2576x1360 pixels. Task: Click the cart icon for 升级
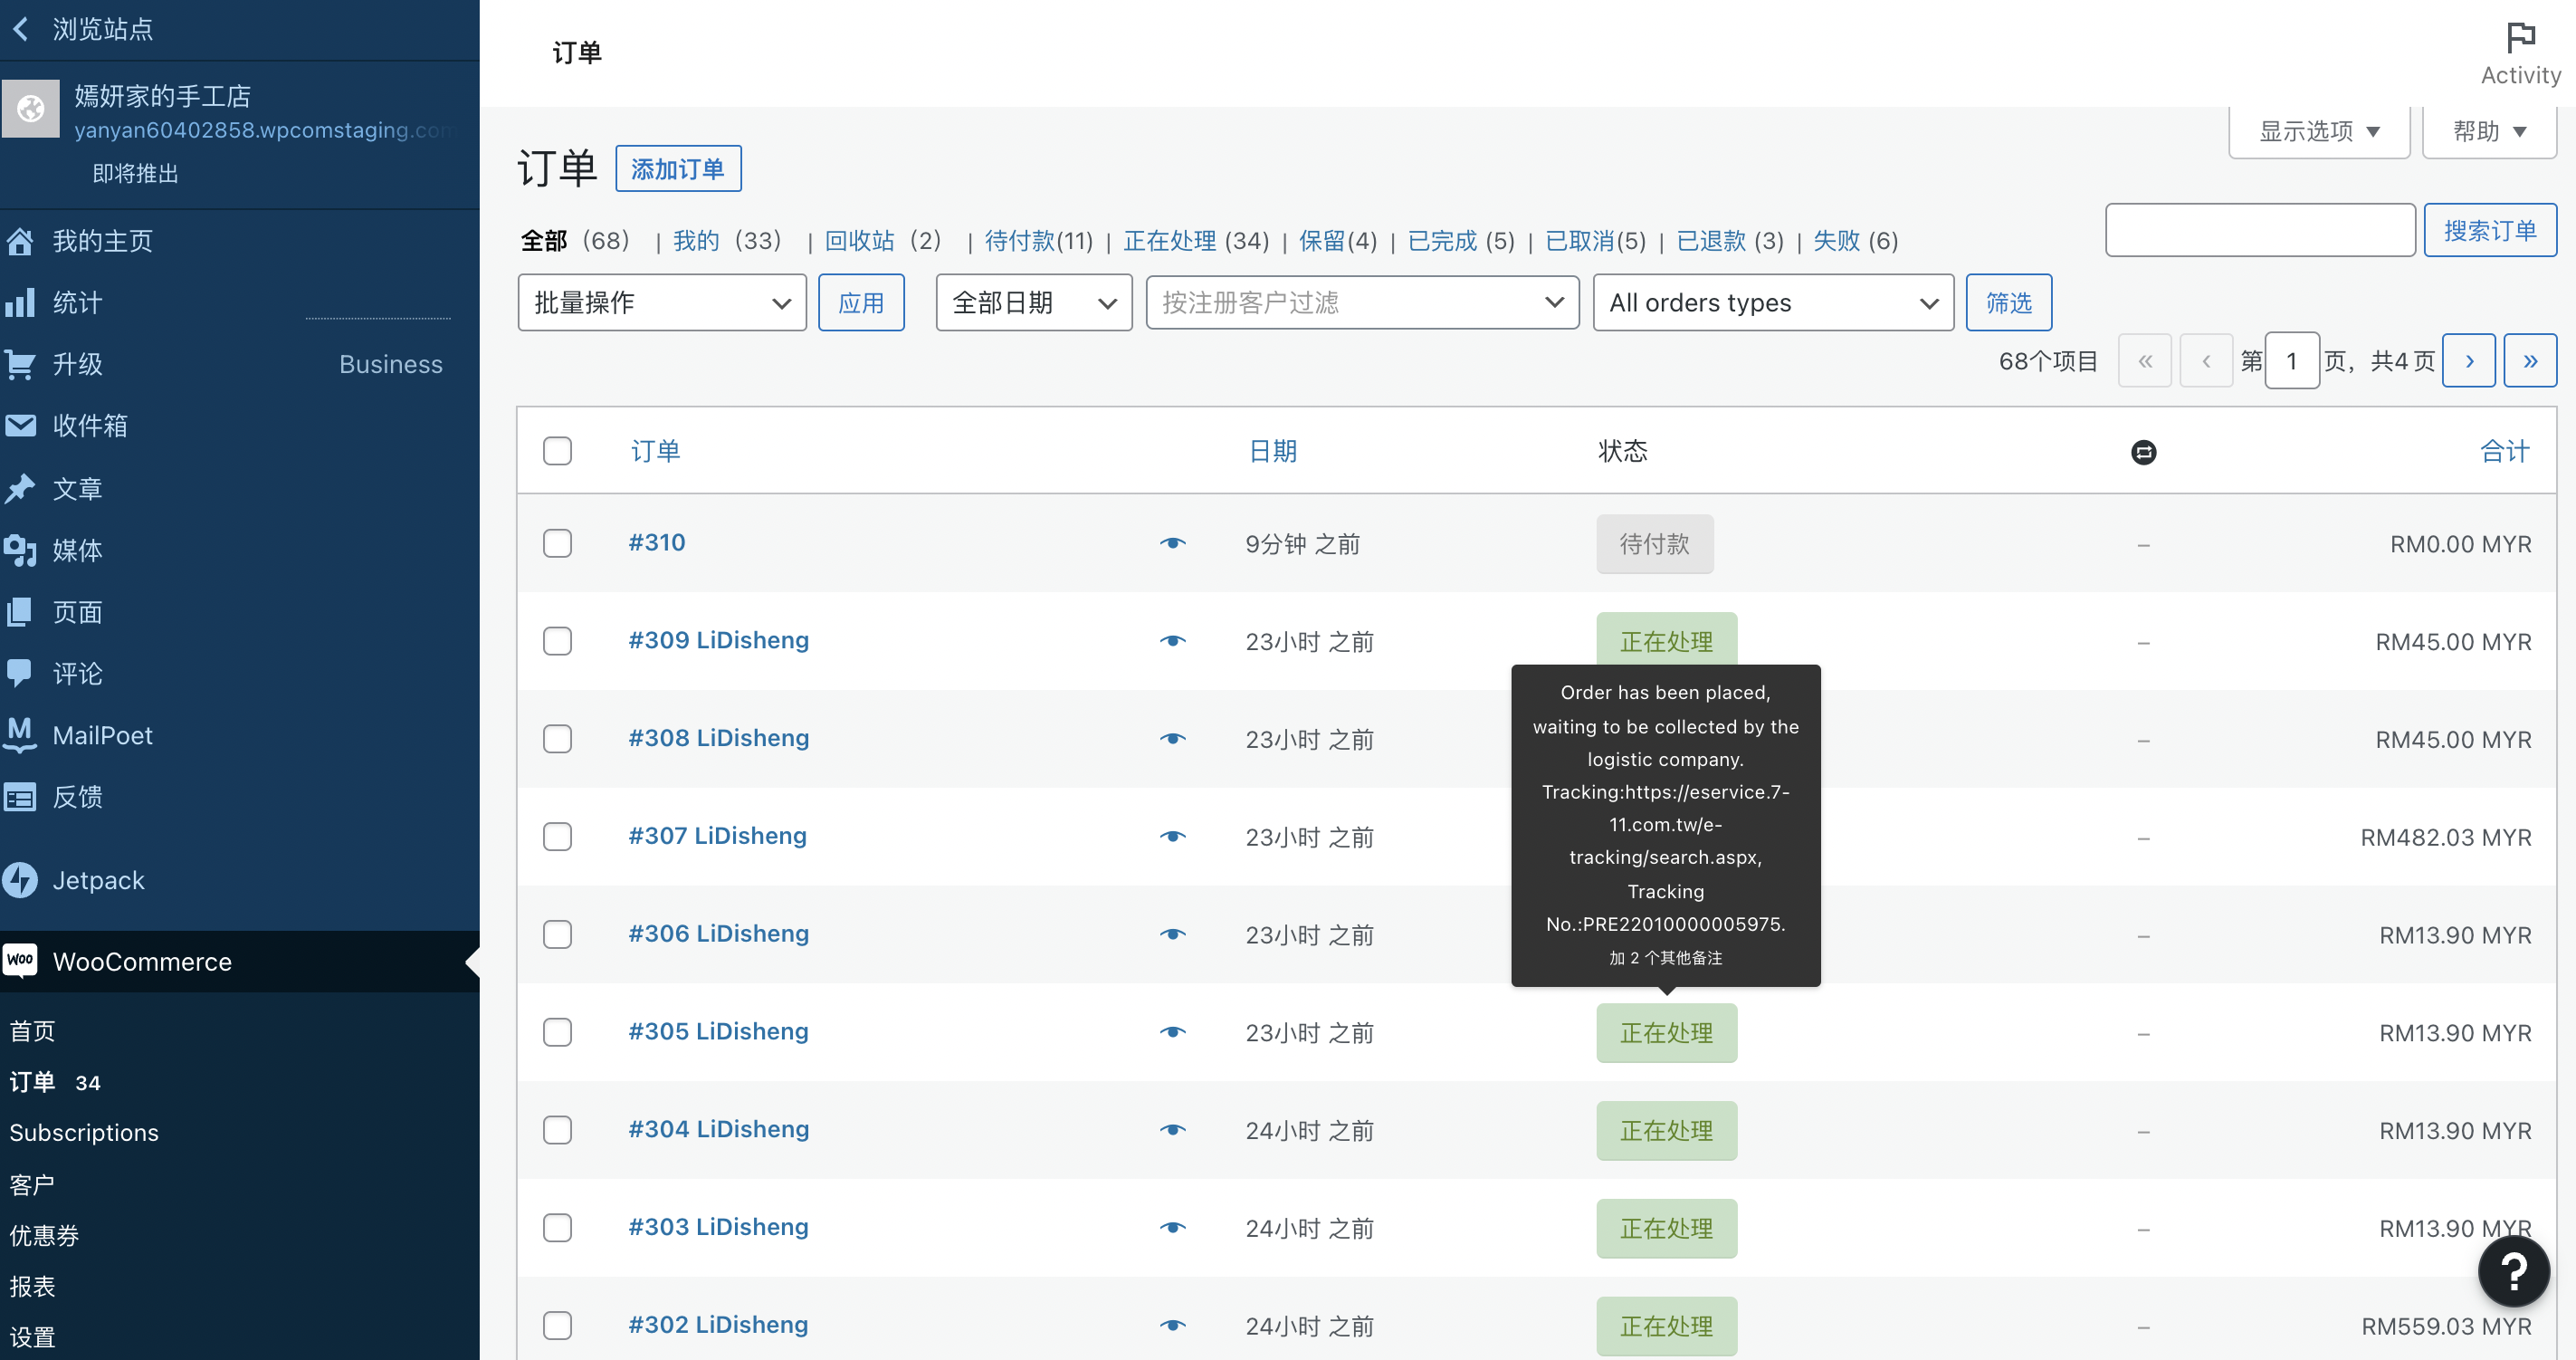click(20, 364)
